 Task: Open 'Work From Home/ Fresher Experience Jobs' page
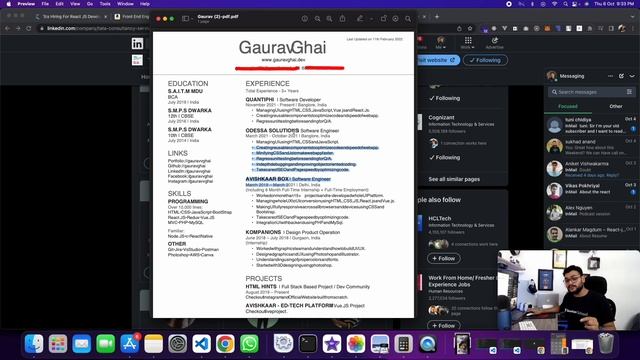pos(461,281)
